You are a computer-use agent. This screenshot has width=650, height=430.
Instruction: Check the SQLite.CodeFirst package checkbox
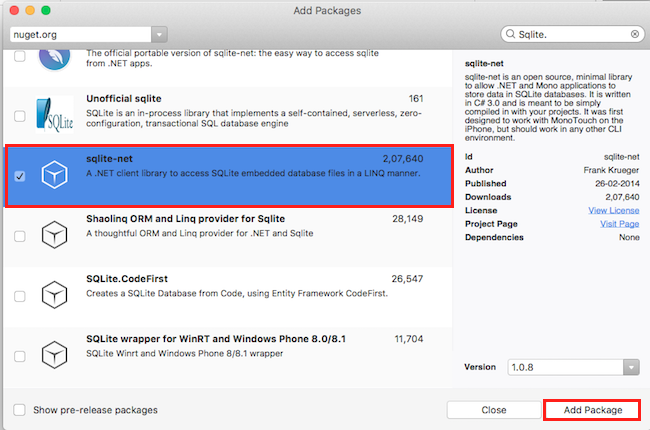20,294
